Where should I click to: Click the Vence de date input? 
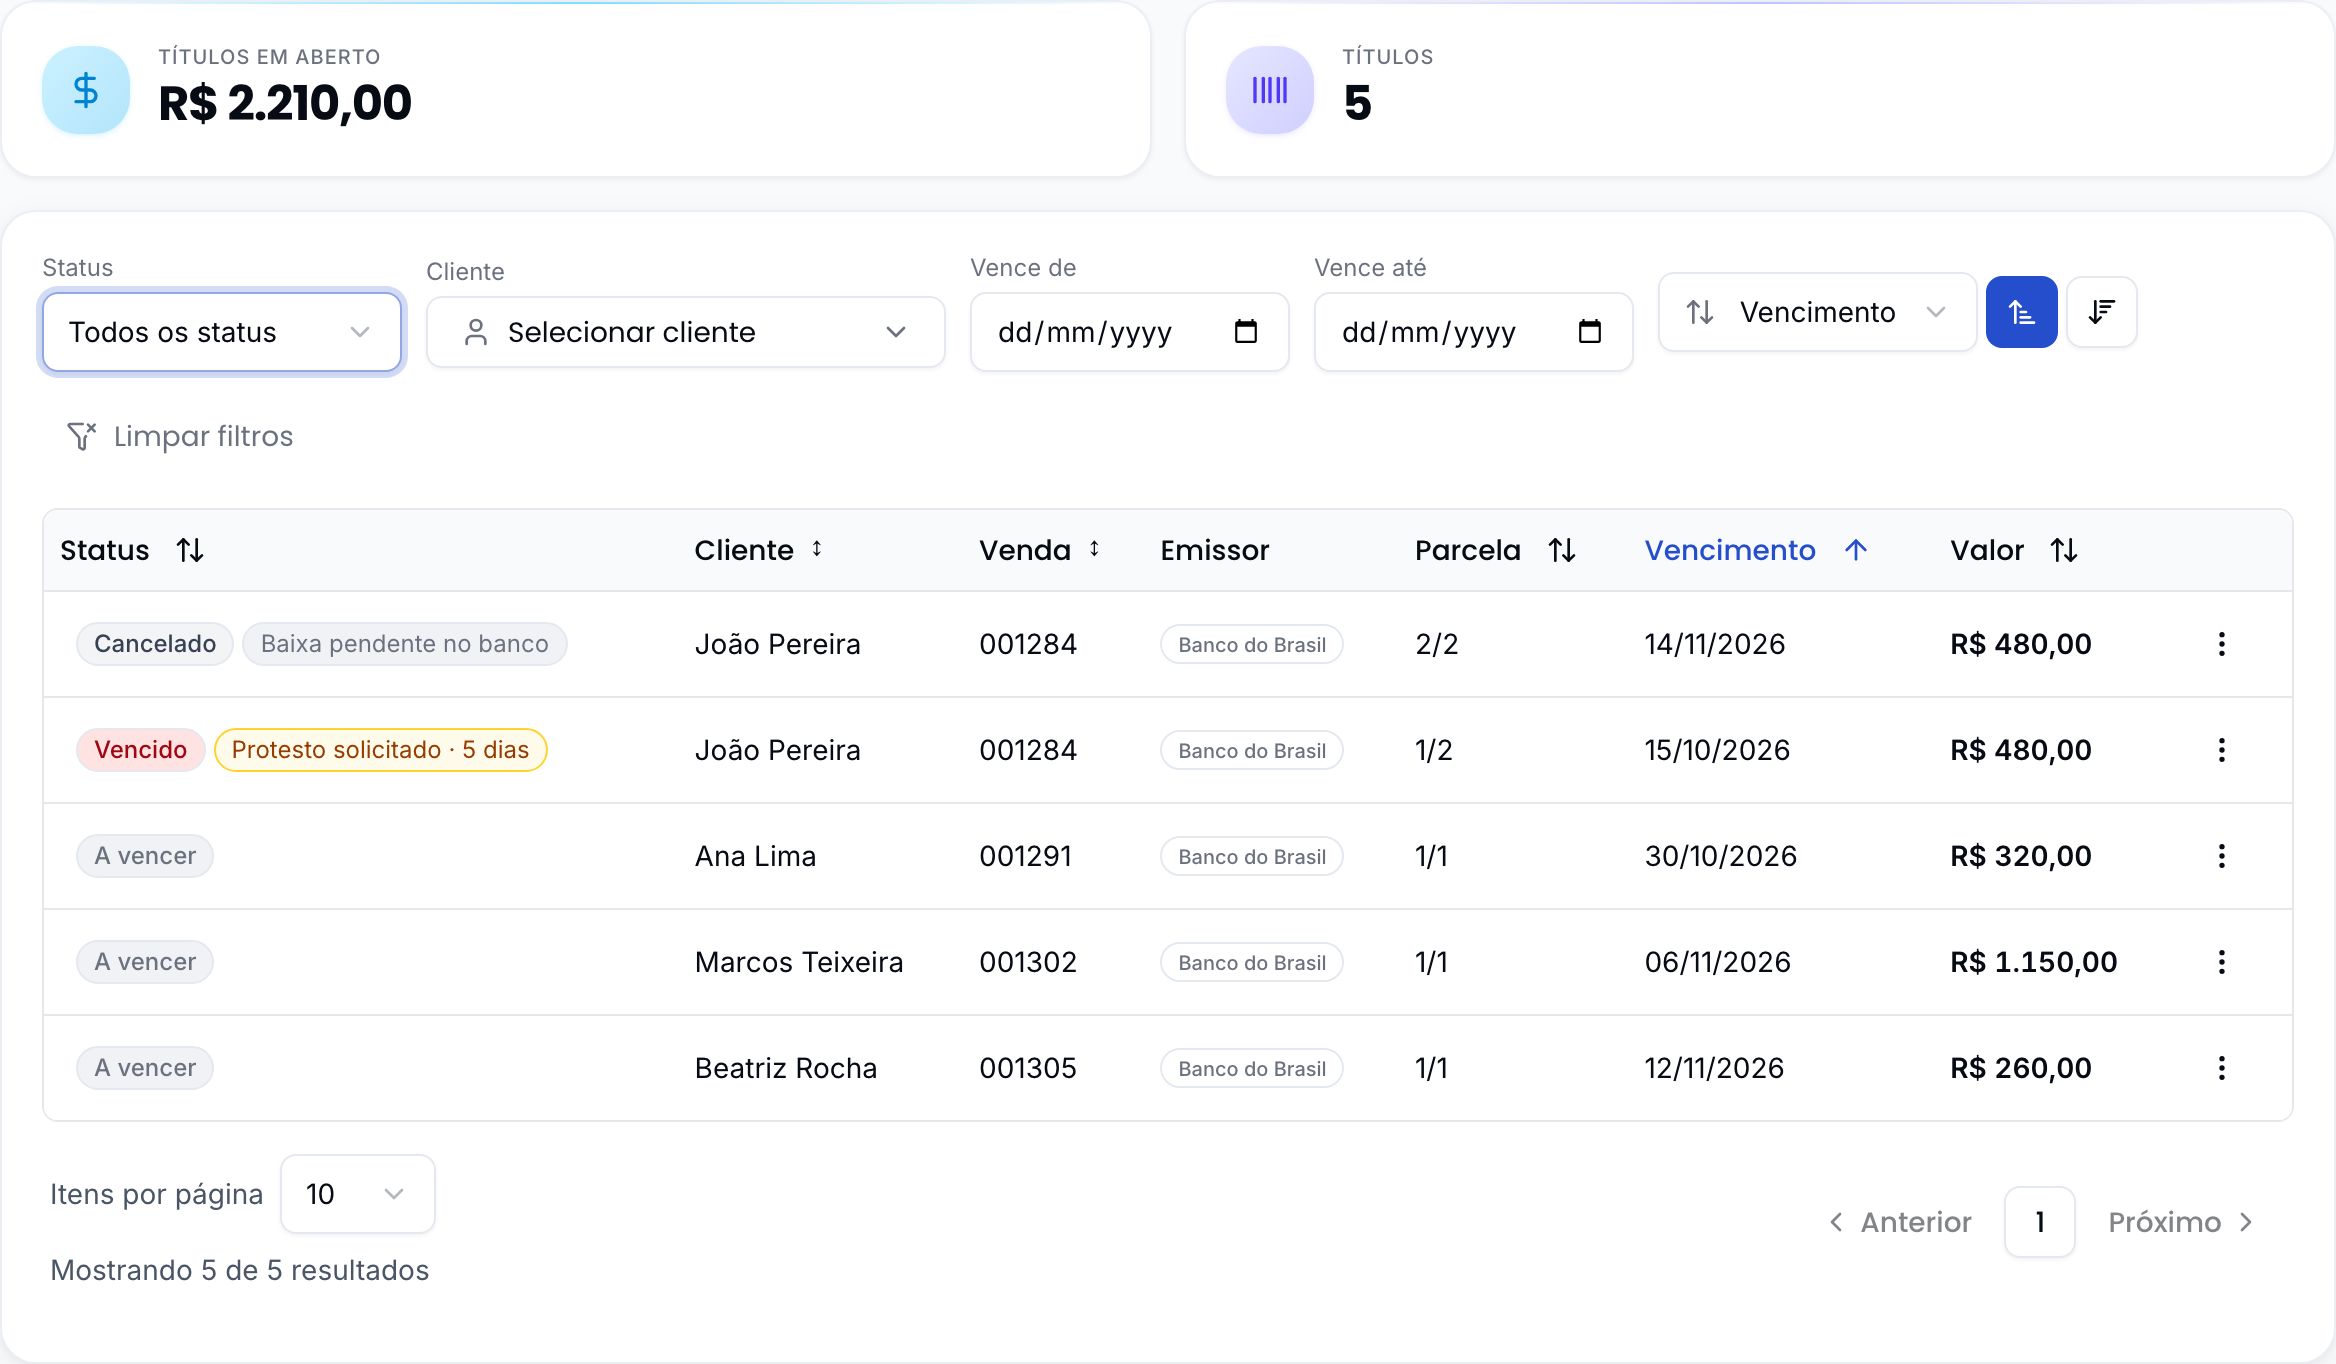point(1130,332)
